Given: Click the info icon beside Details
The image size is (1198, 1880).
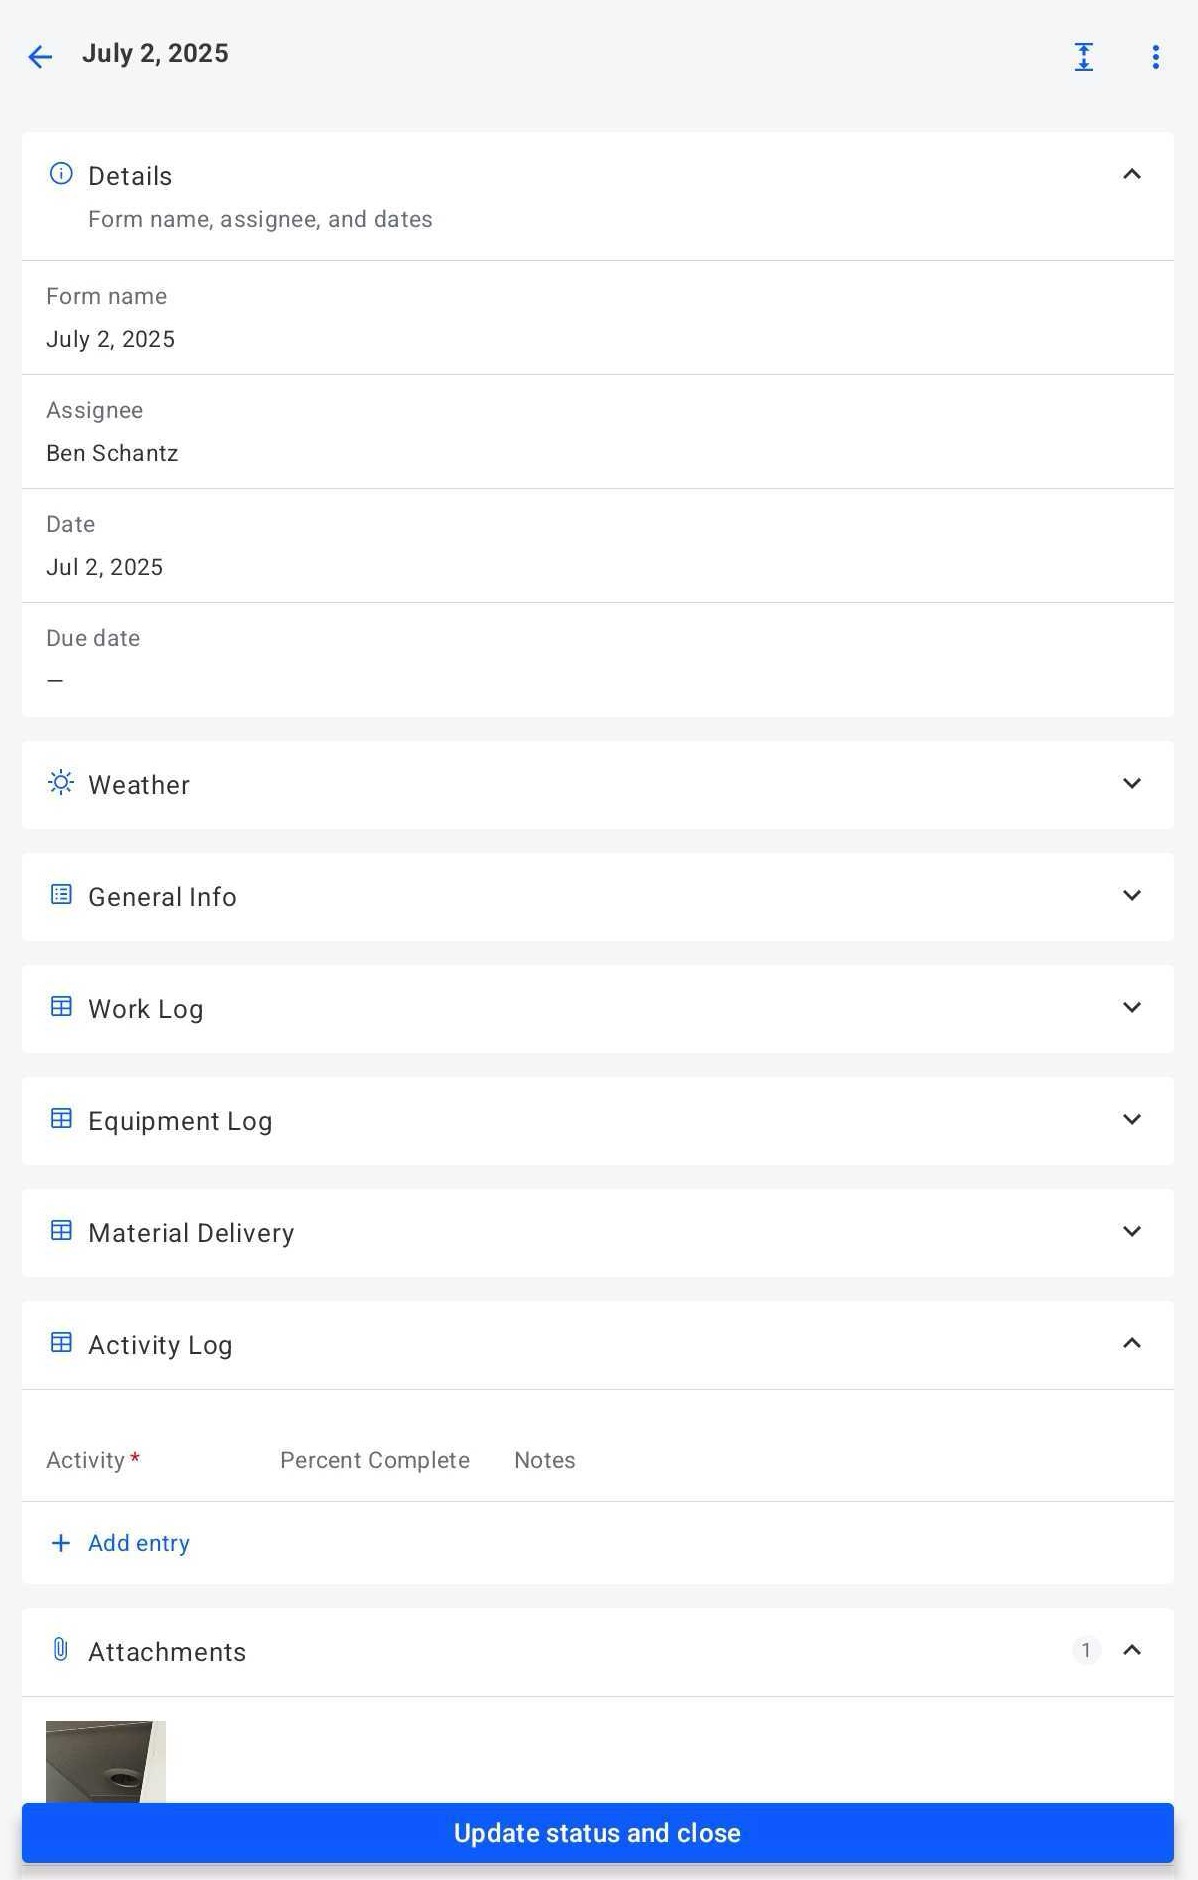Looking at the screenshot, I should pos(61,173).
